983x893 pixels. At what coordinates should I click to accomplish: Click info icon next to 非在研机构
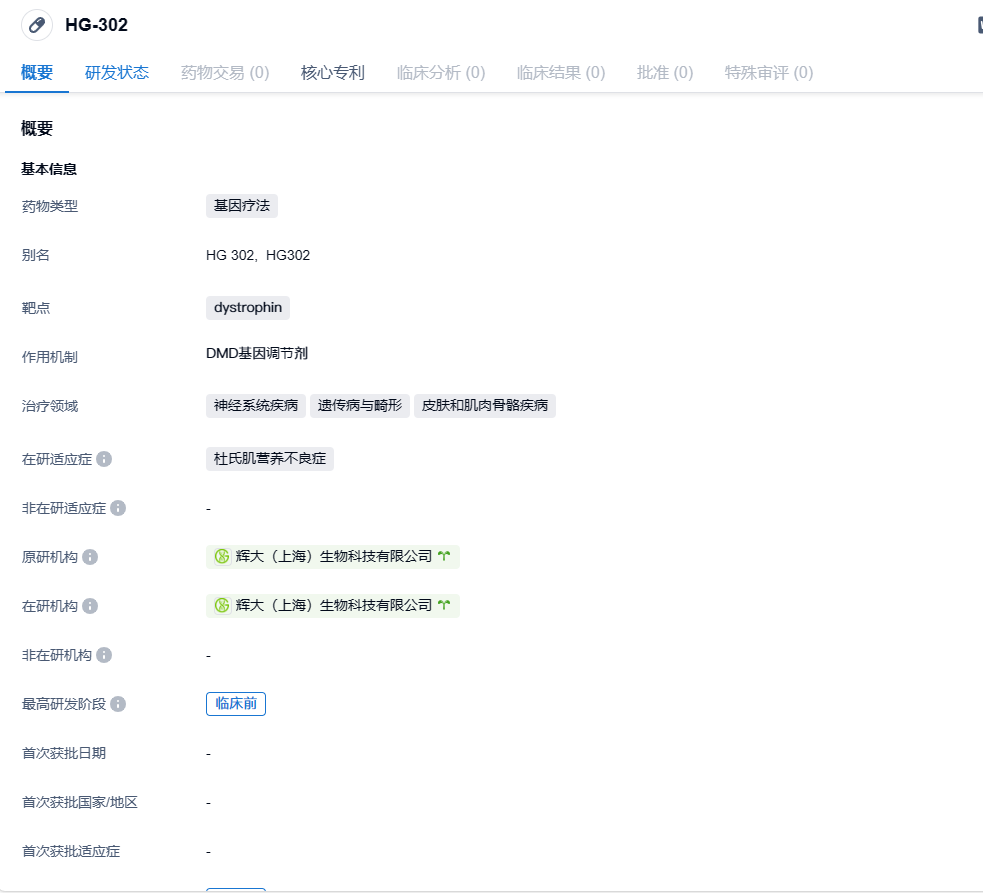(104, 655)
